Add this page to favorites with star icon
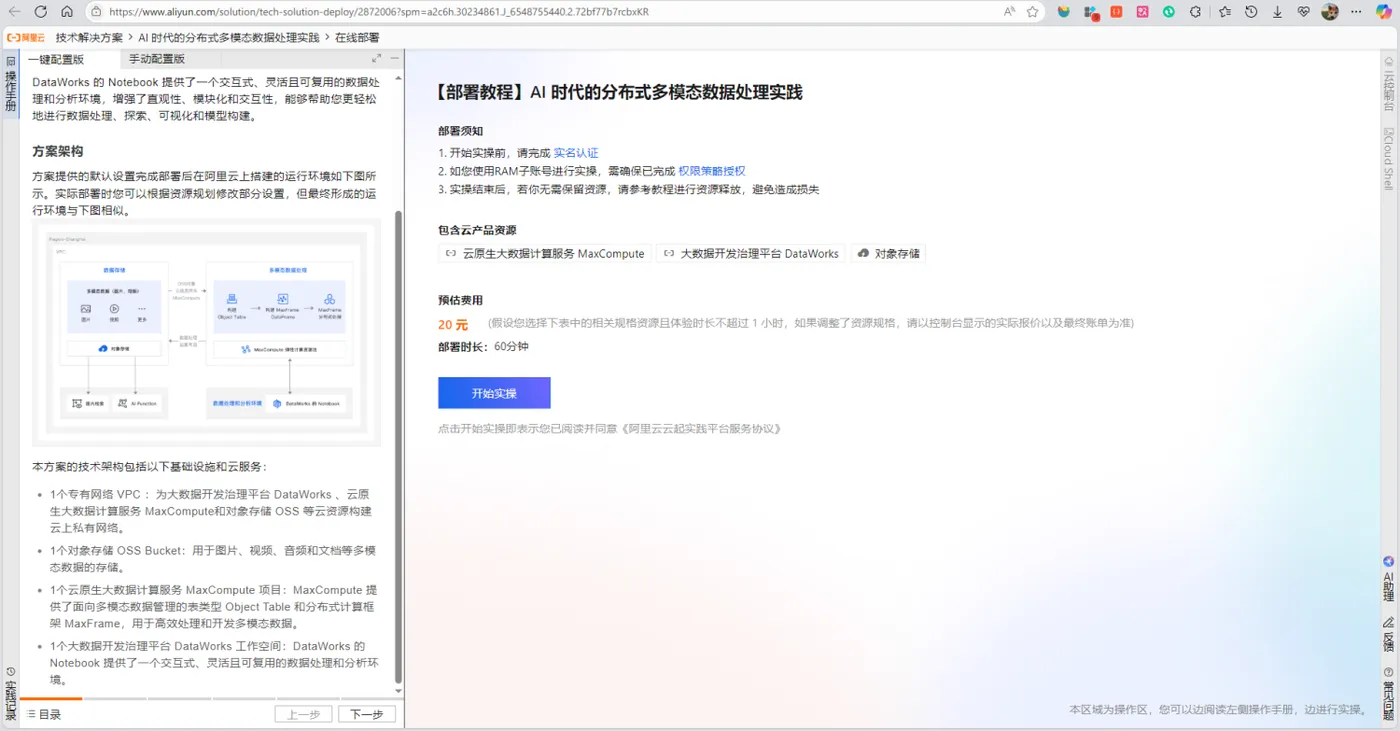 pos(1032,12)
